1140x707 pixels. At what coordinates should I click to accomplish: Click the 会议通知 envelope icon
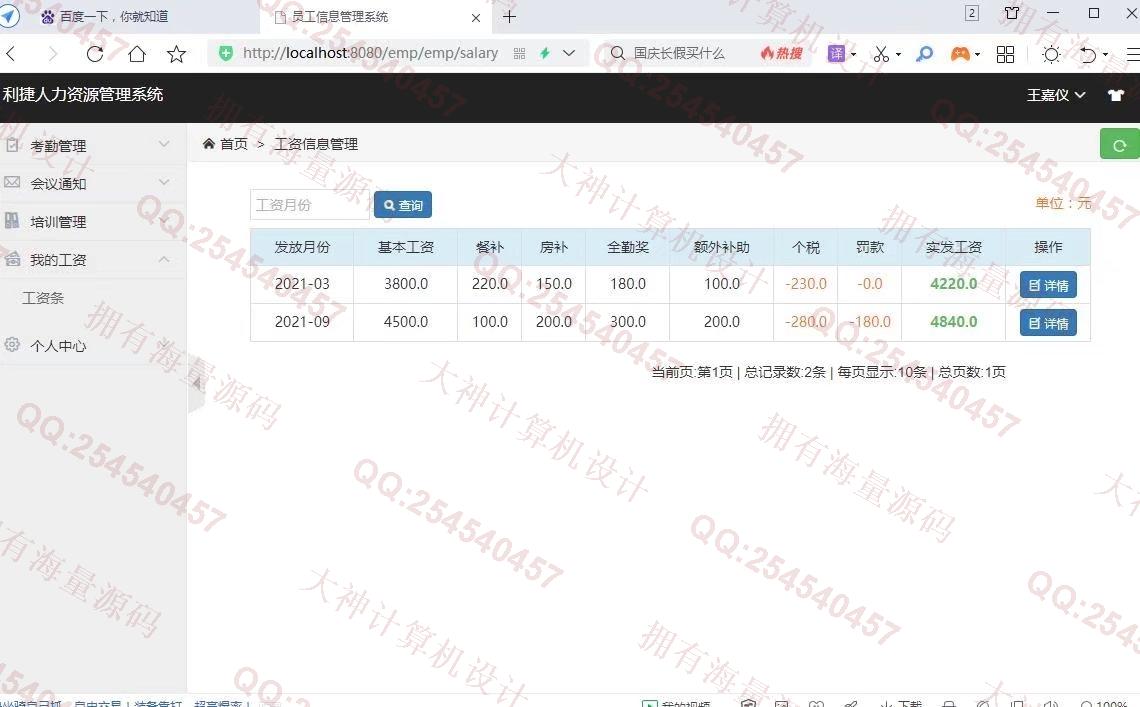(x=12, y=182)
